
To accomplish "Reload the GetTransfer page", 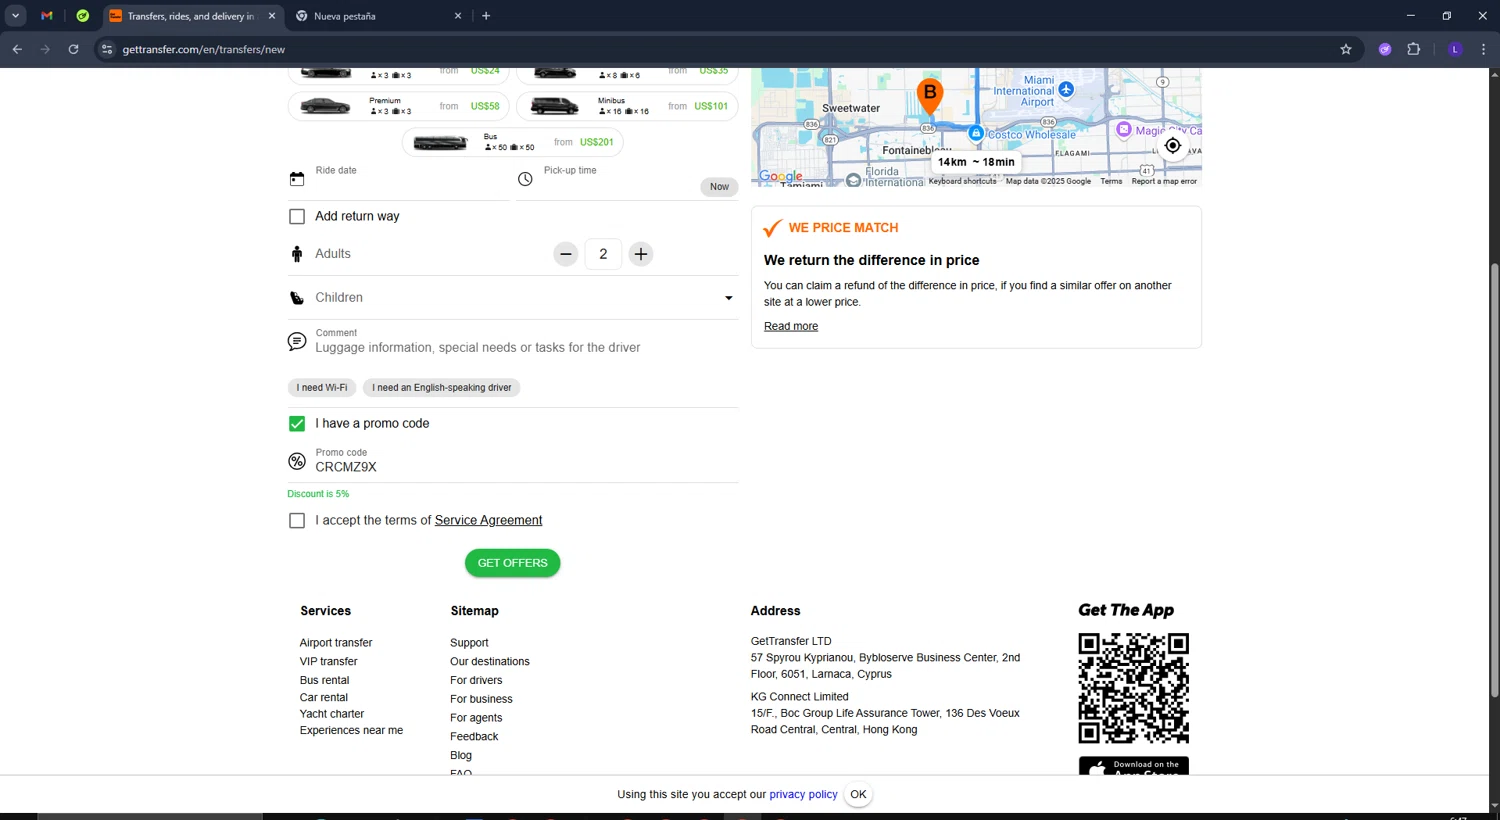I will click(73, 49).
